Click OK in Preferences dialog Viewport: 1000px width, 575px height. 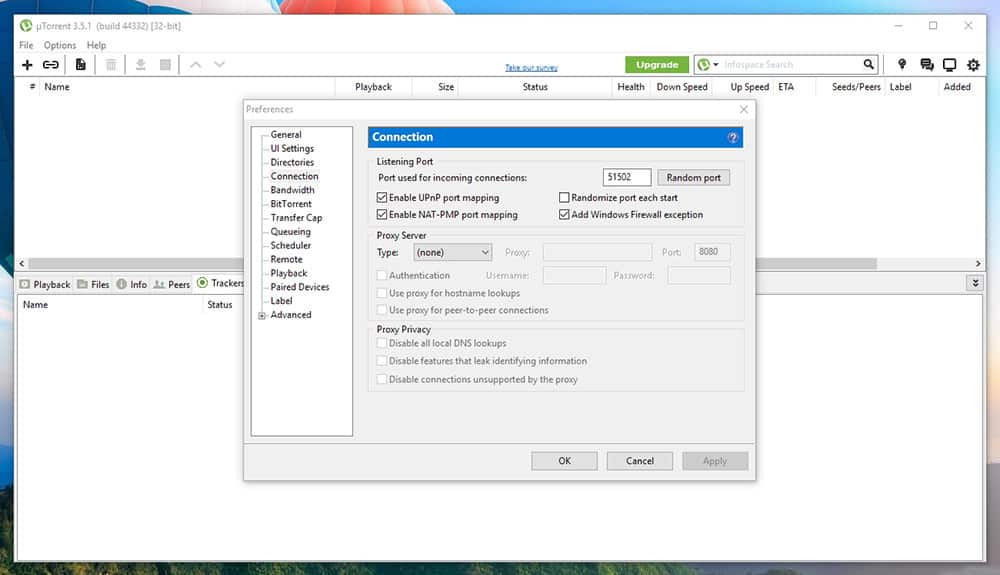coord(564,461)
